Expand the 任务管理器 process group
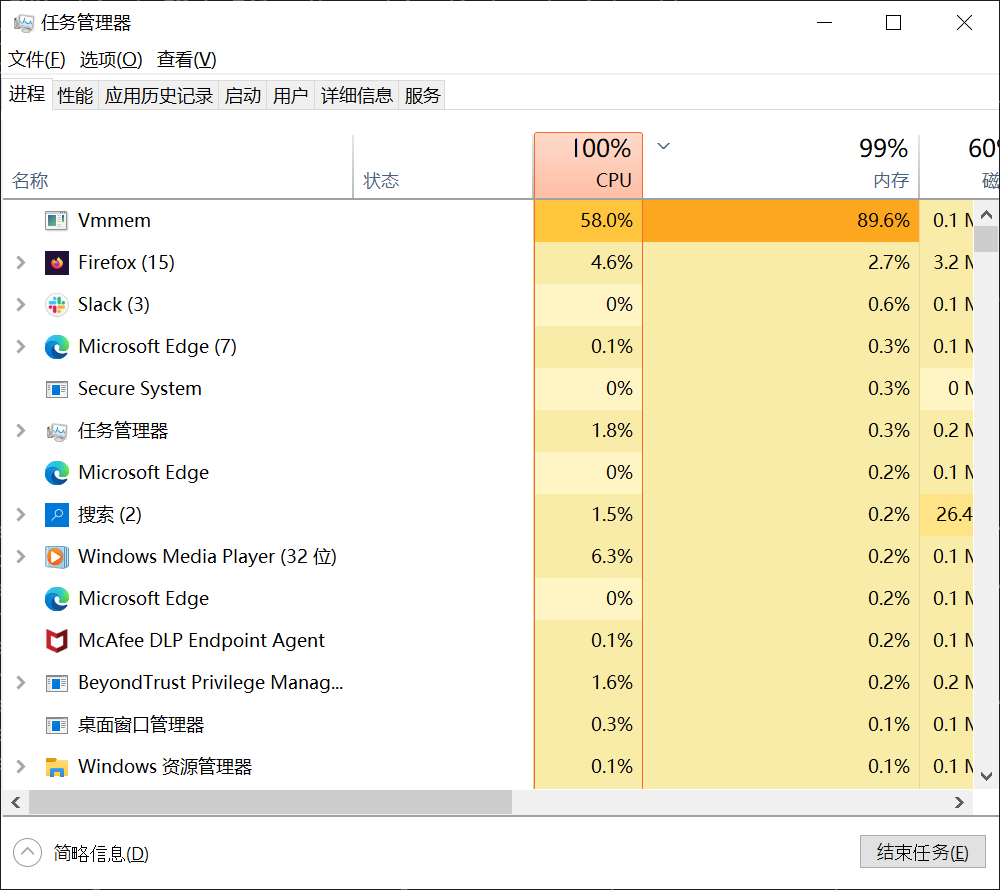This screenshot has height=890, width=1000. click(x=20, y=431)
